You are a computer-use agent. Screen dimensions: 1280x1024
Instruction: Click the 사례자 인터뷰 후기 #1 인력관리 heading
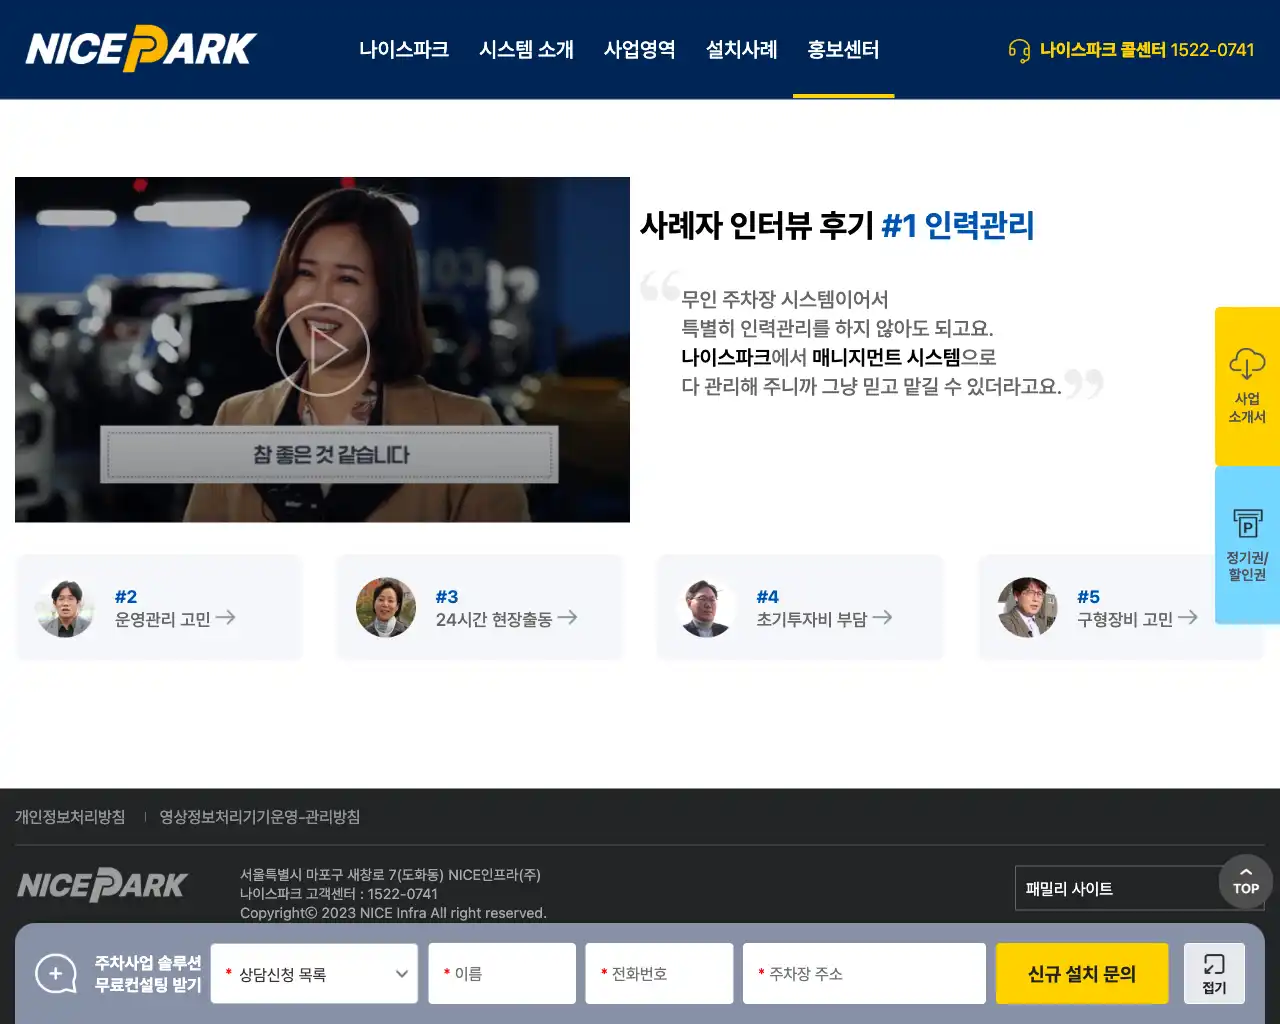point(837,225)
